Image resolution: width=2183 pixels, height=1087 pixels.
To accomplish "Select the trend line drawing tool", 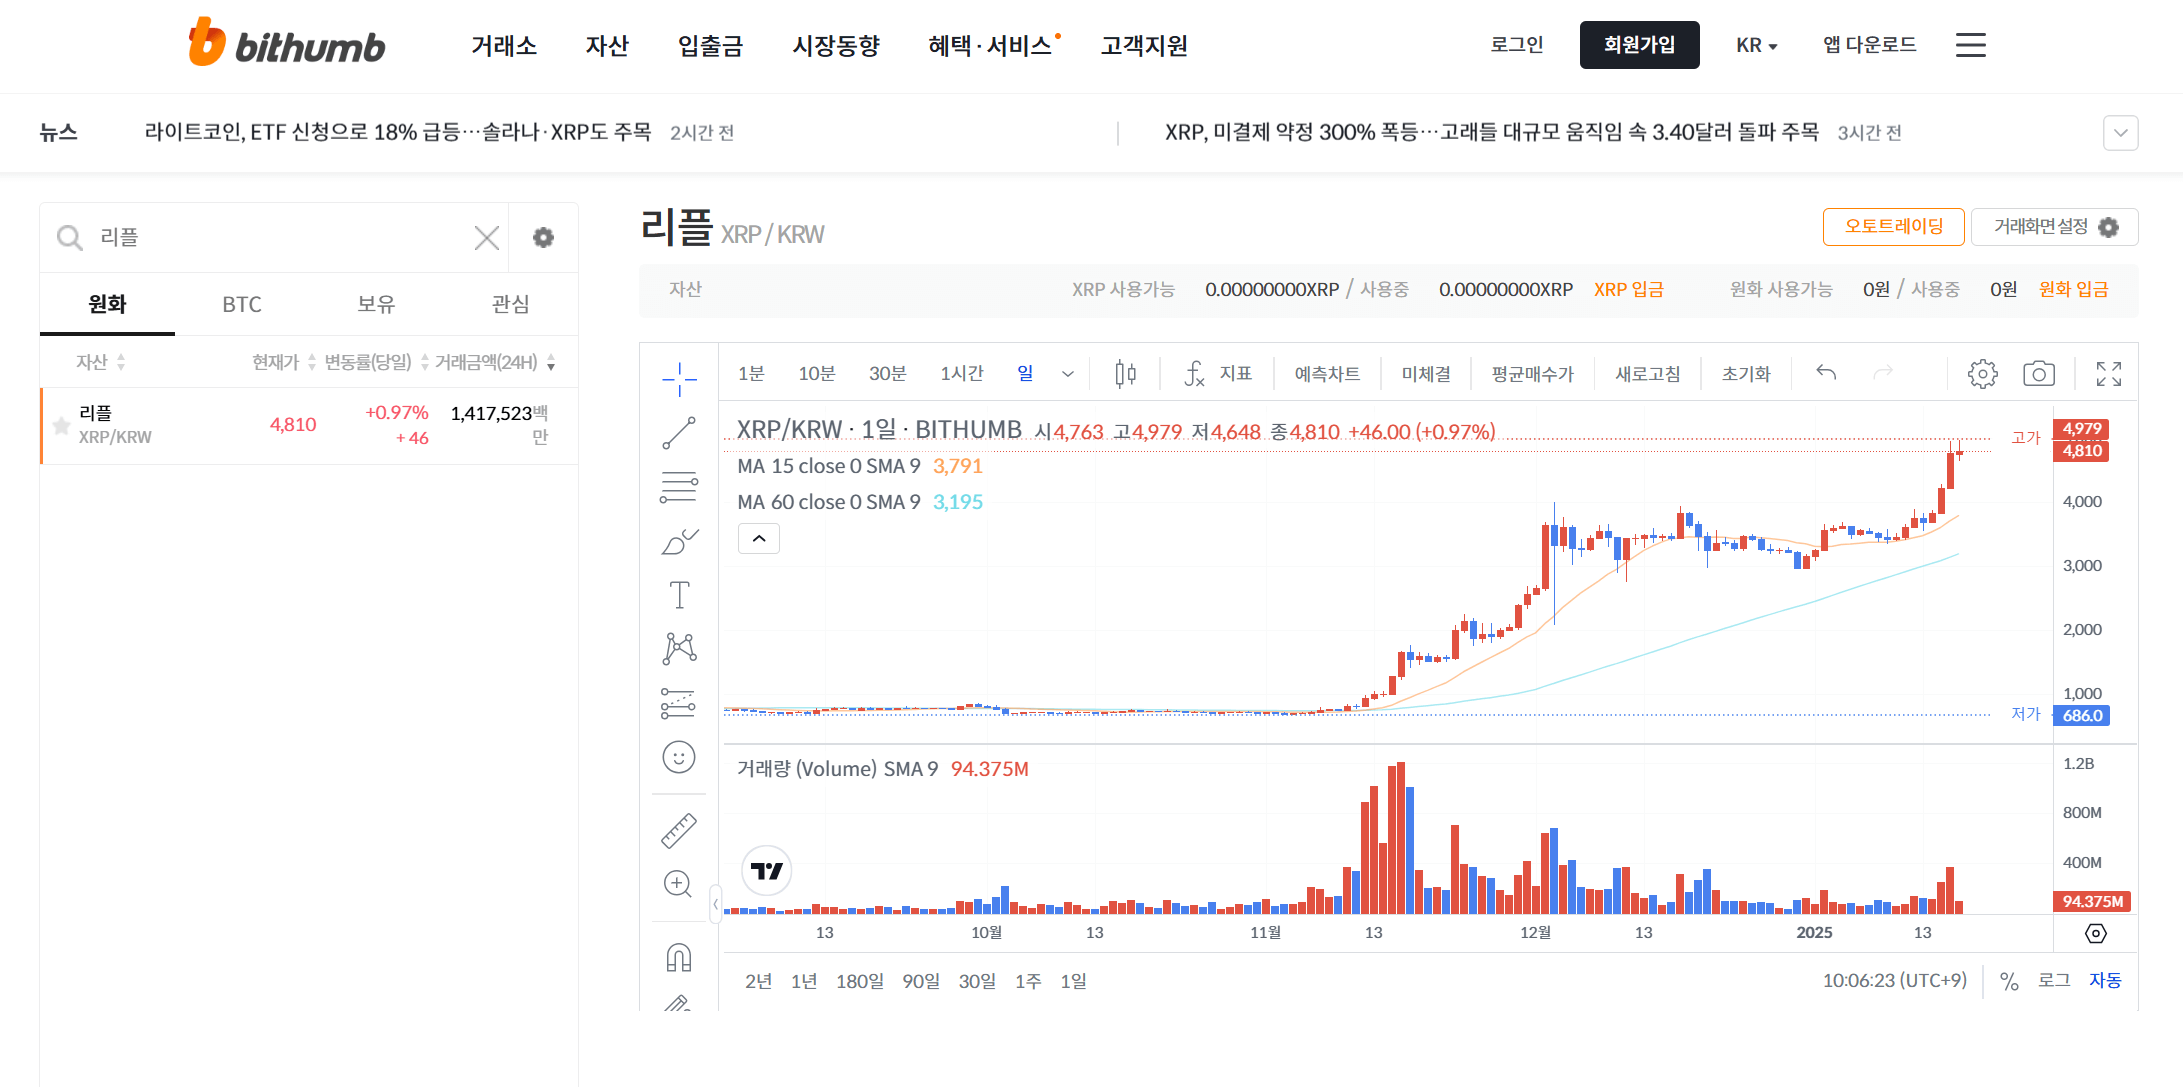I will 679,433.
